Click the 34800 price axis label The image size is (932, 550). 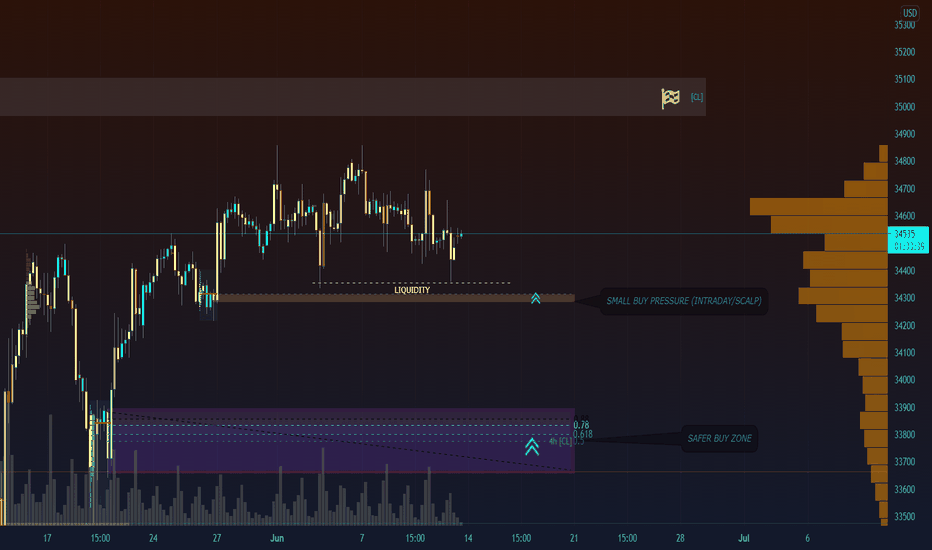pos(905,161)
